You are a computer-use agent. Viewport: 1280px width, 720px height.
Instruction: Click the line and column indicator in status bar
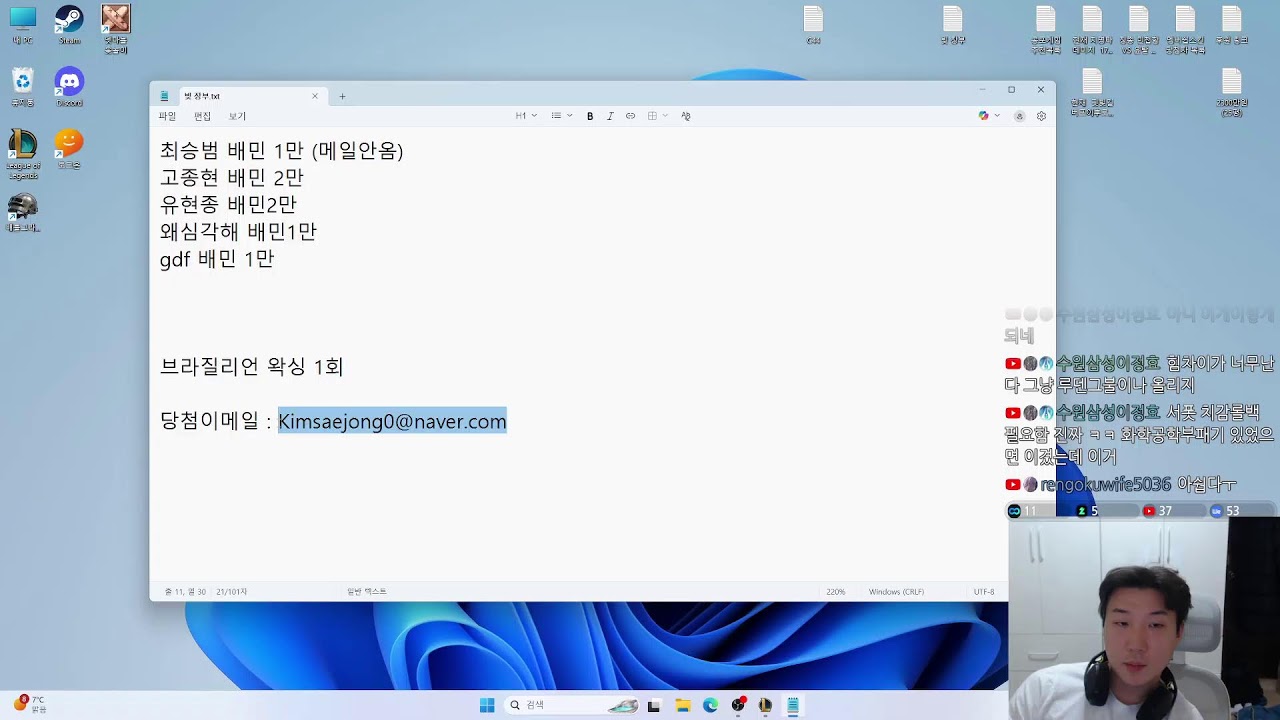[185, 592]
